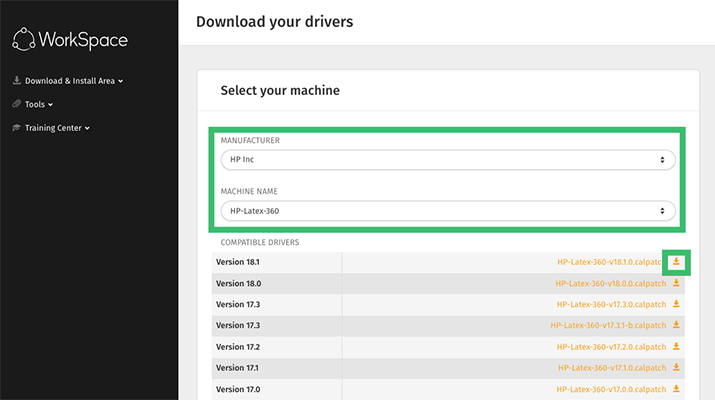Select the Version 17.1 row label

pyautogui.click(x=237, y=368)
